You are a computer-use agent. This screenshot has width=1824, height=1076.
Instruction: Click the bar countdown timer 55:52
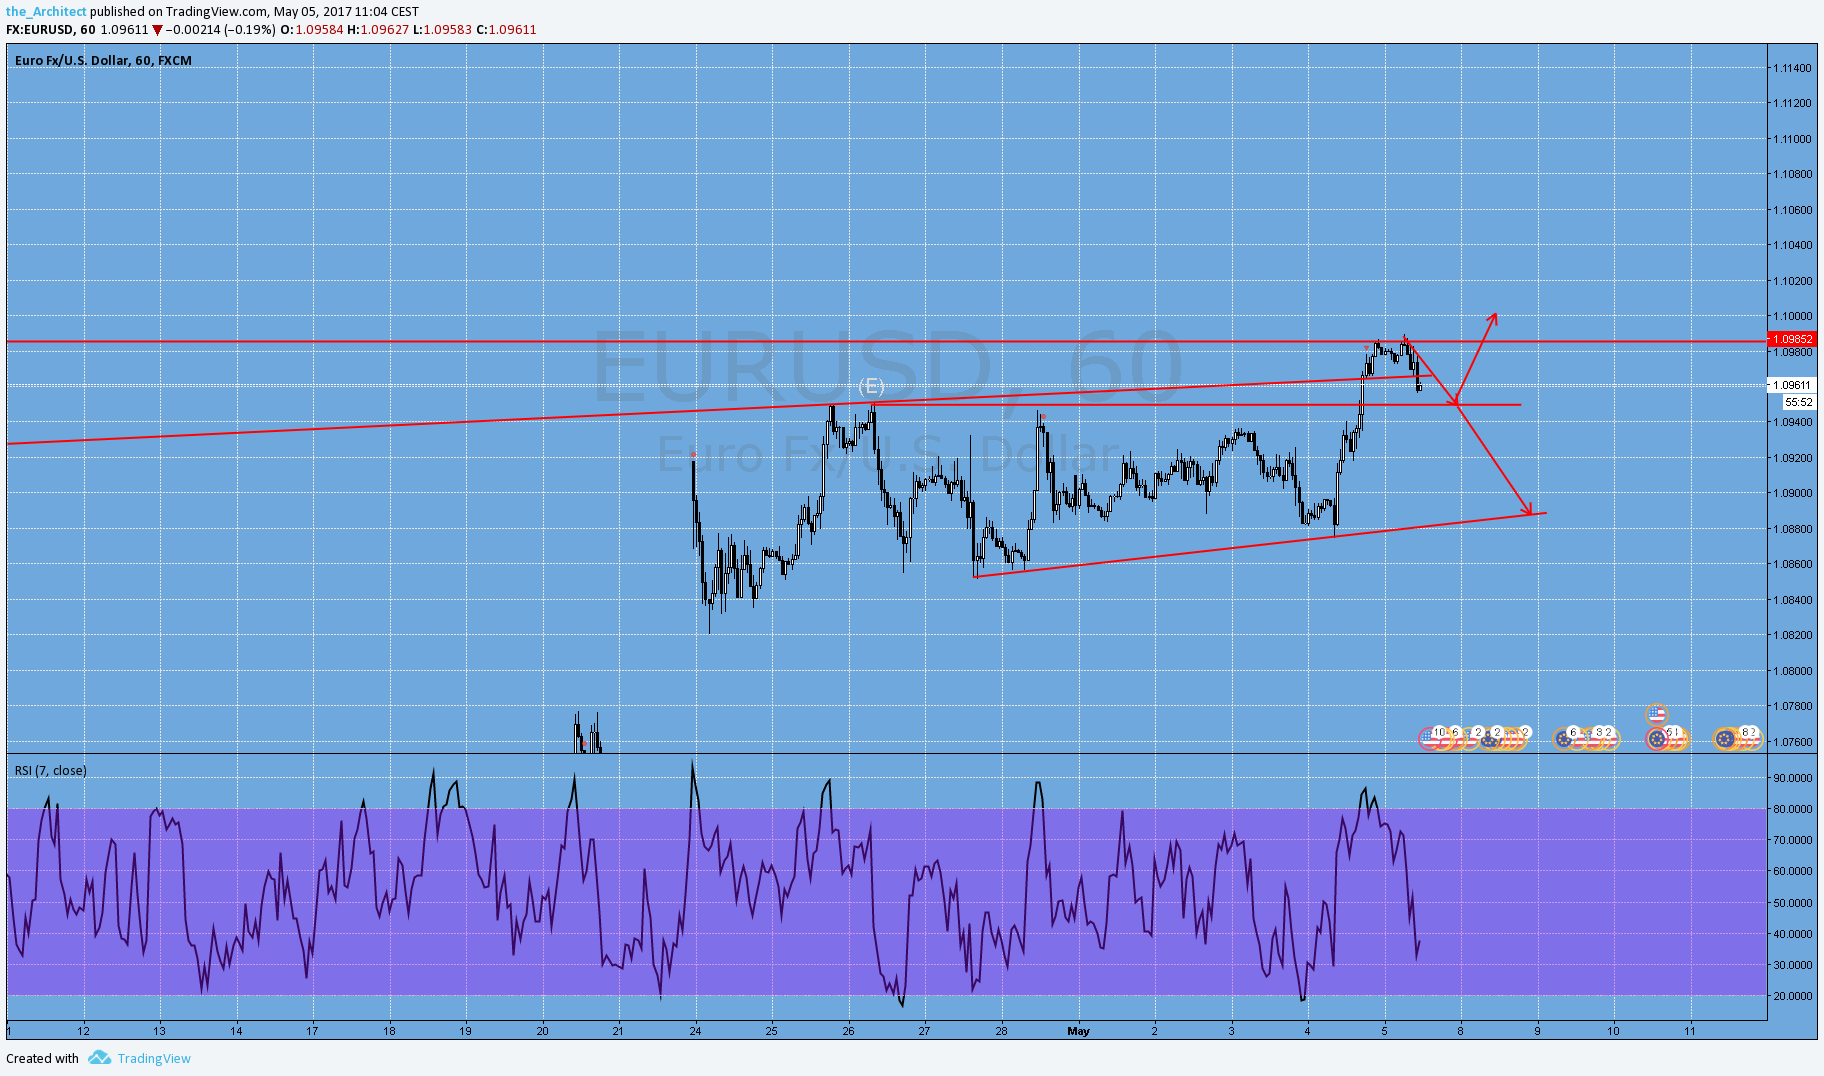pyautogui.click(x=1799, y=402)
